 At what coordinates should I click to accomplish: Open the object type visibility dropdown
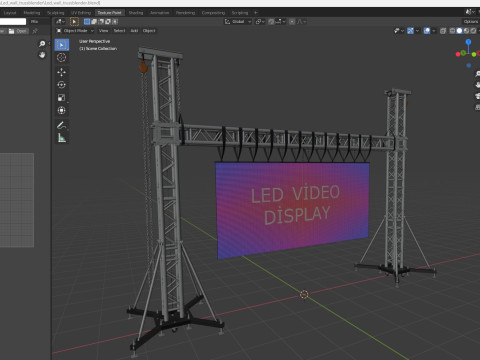point(399,31)
